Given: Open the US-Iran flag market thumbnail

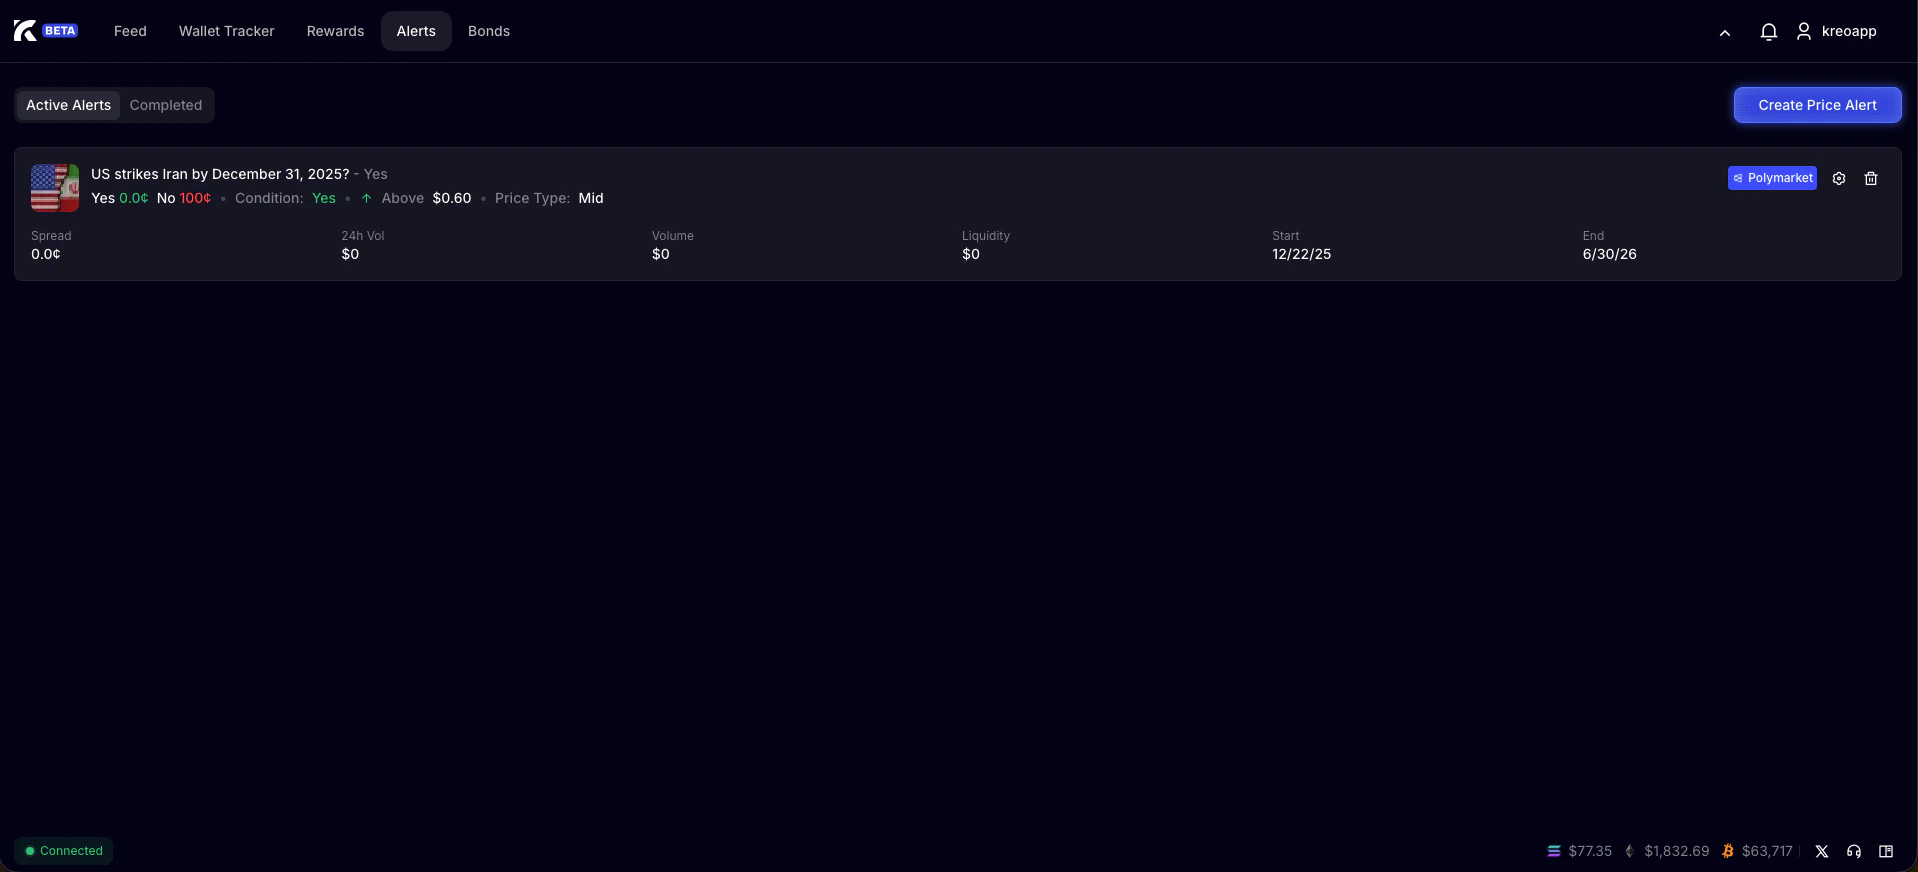Looking at the screenshot, I should click(55, 188).
